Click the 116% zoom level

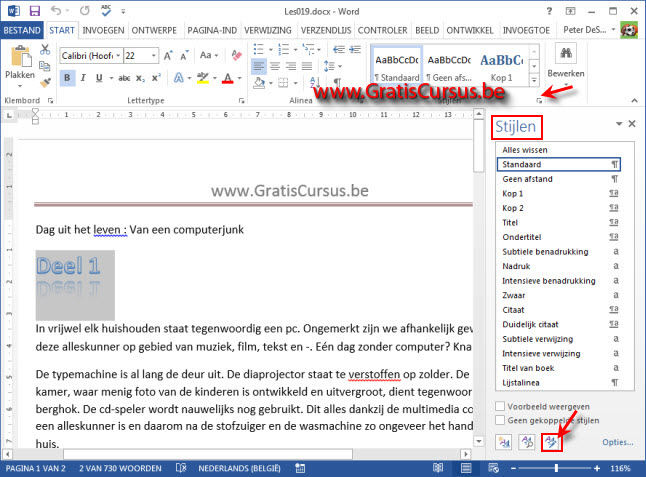(x=620, y=468)
